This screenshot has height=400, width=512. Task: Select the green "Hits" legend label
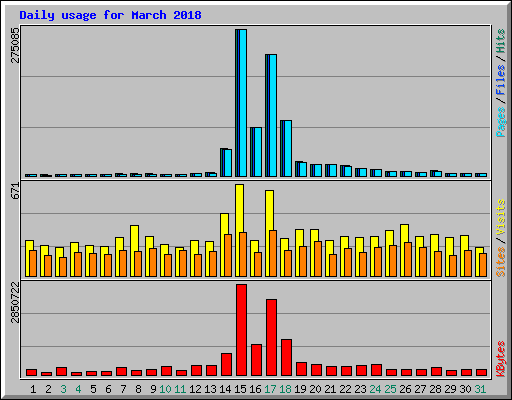point(500,41)
